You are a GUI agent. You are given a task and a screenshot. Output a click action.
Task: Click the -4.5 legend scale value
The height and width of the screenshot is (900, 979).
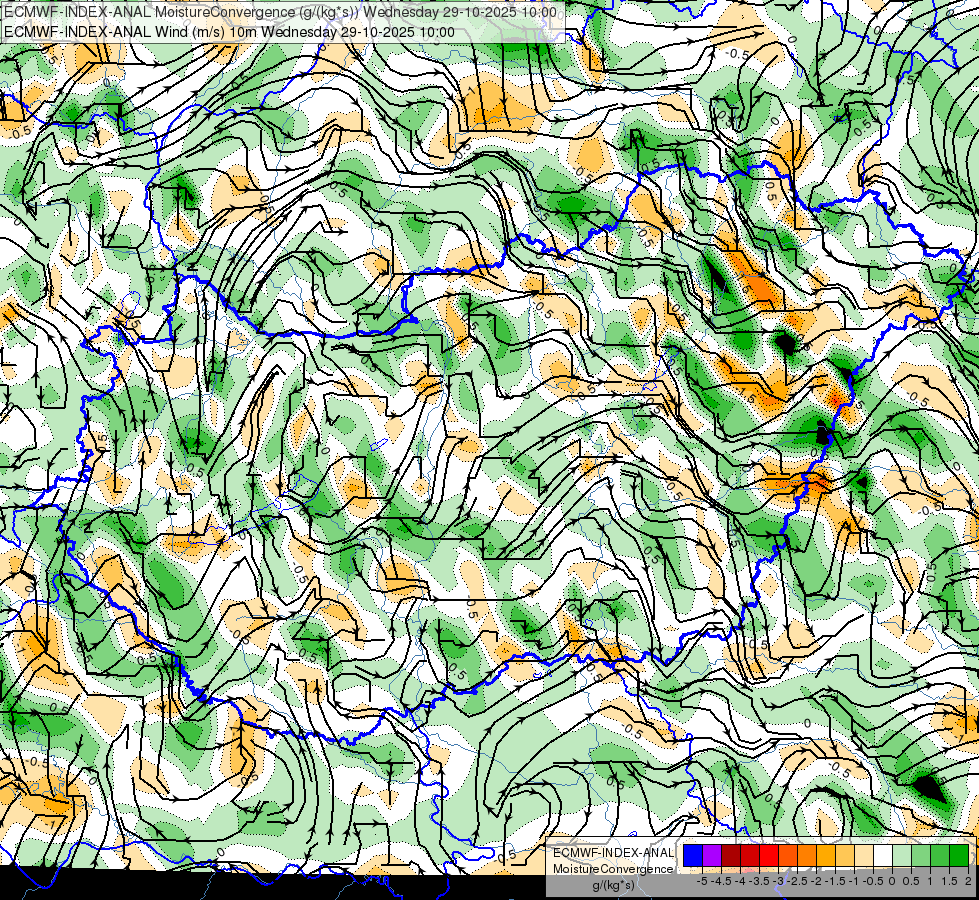[x=723, y=881]
